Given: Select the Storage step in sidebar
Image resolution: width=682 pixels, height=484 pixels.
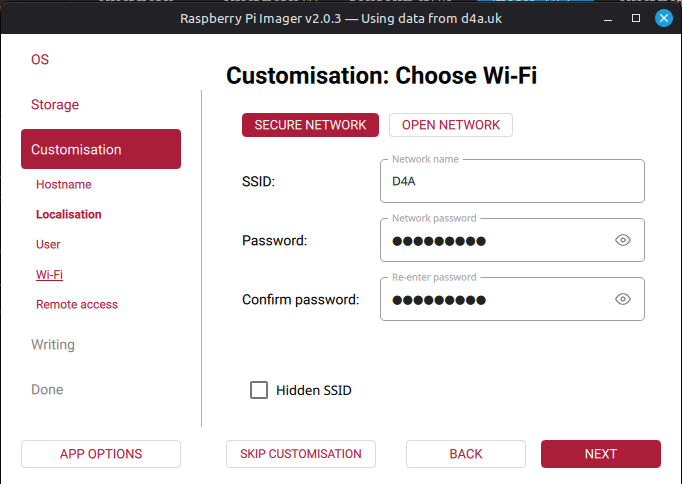Looking at the screenshot, I should pos(55,104).
